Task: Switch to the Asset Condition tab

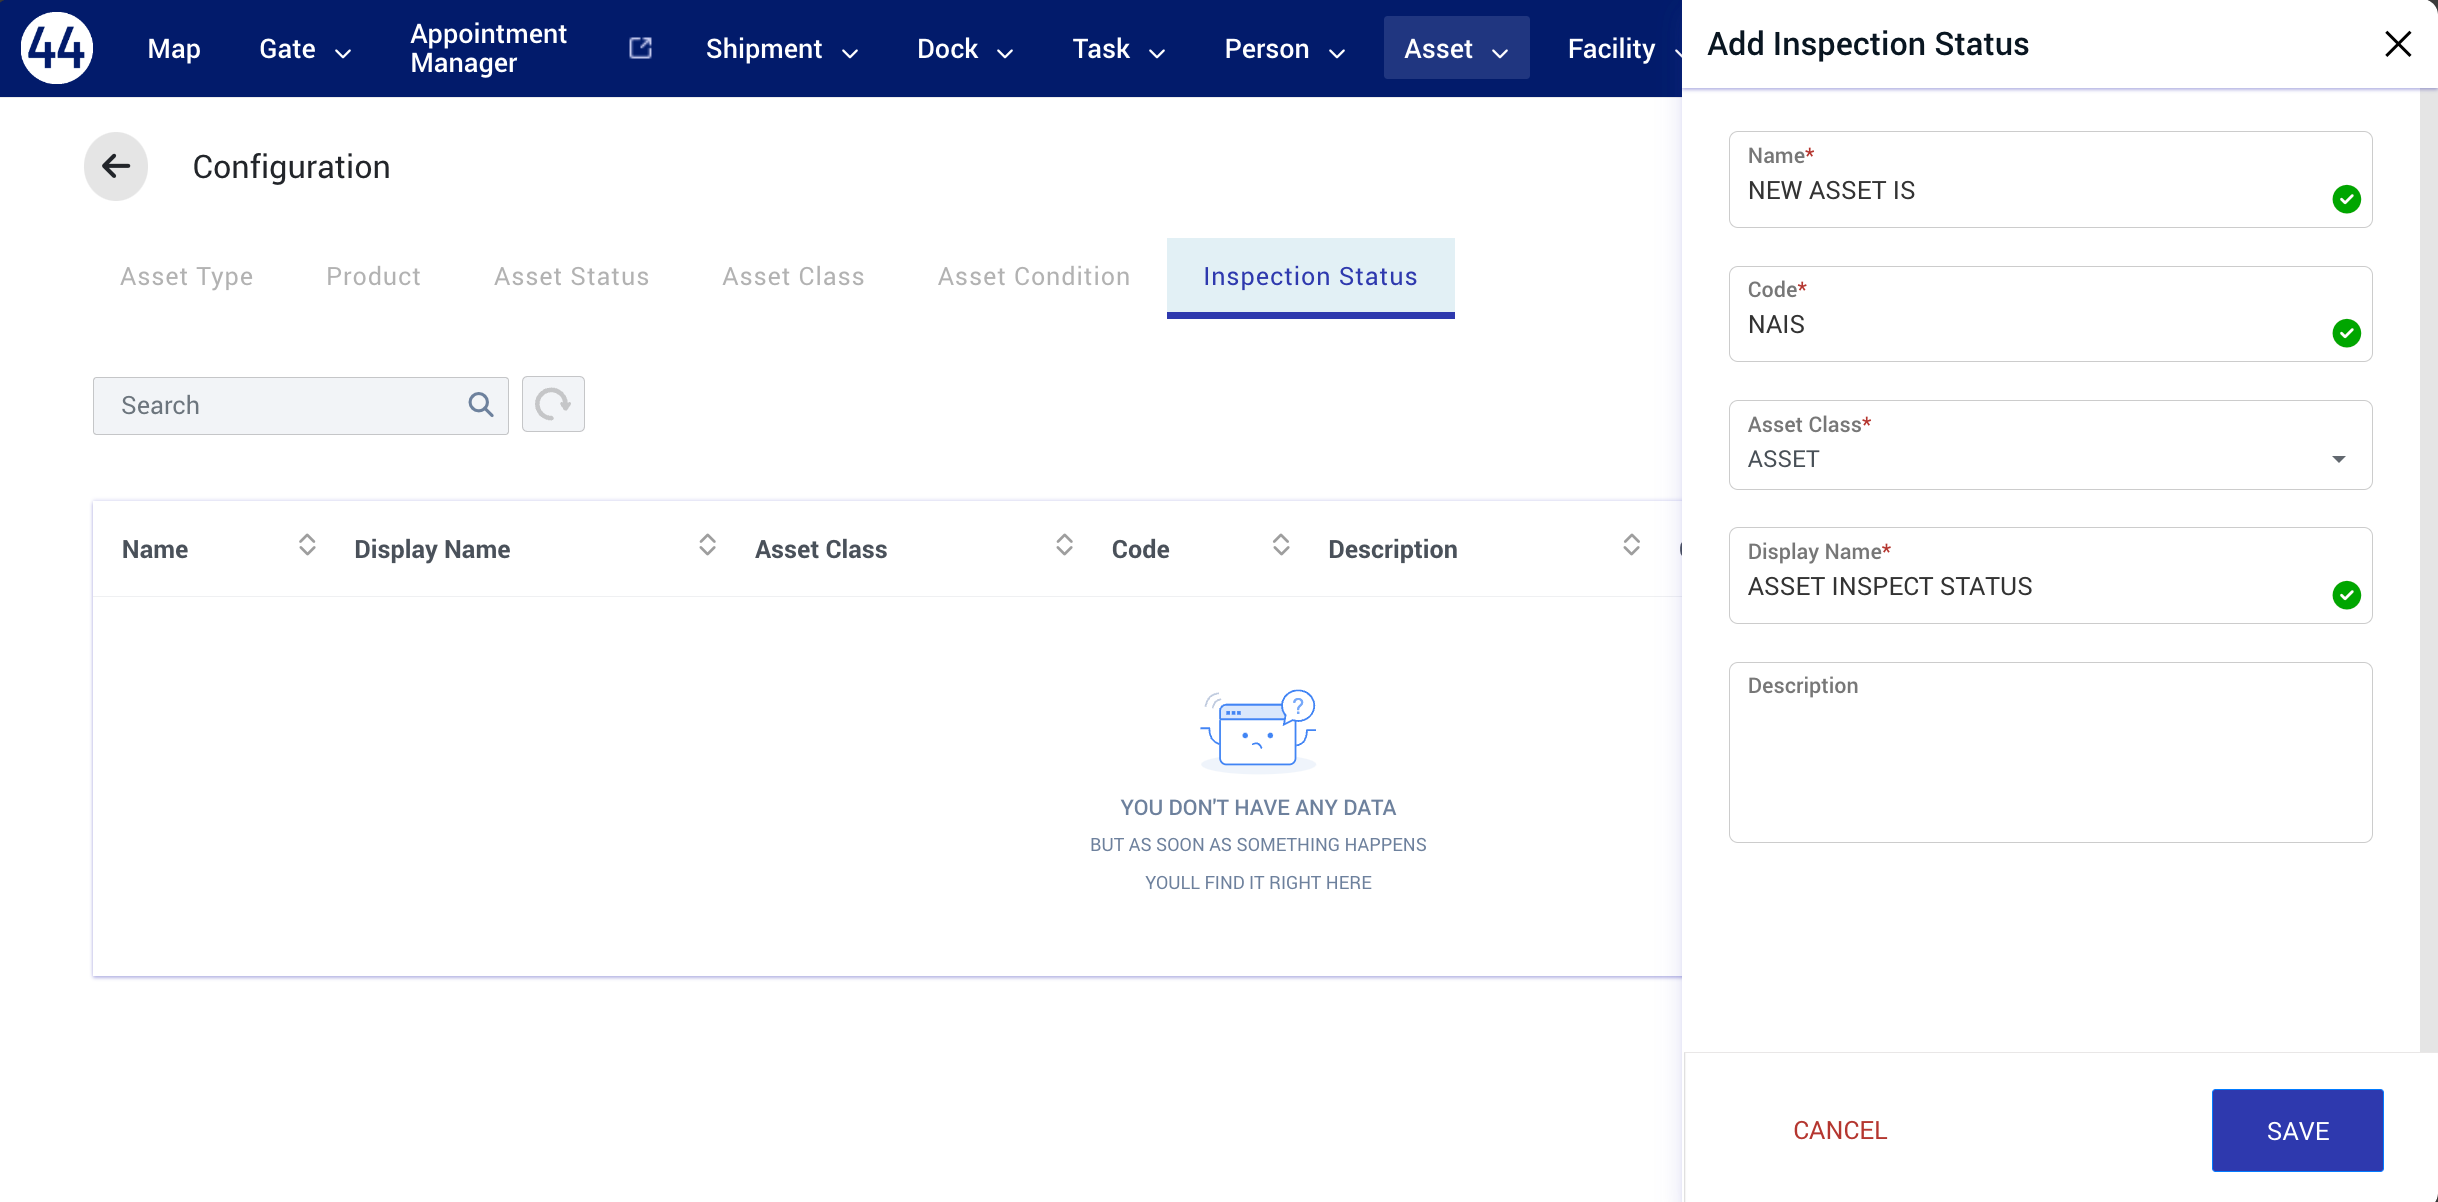Action: click(1033, 277)
